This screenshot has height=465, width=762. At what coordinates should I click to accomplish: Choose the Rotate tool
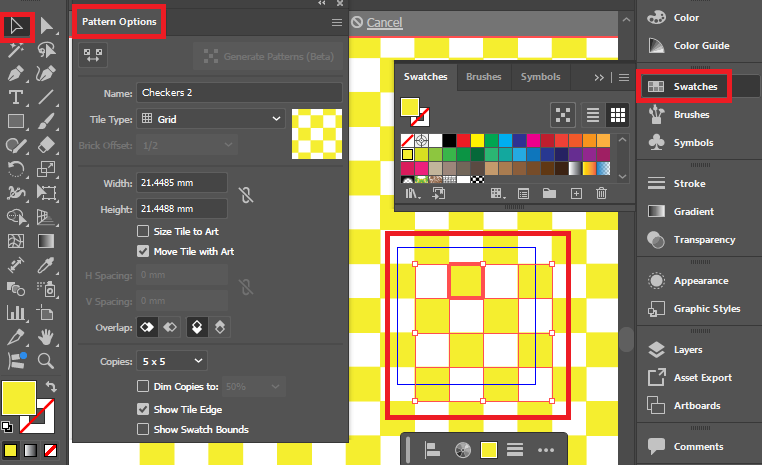[x=16, y=169]
